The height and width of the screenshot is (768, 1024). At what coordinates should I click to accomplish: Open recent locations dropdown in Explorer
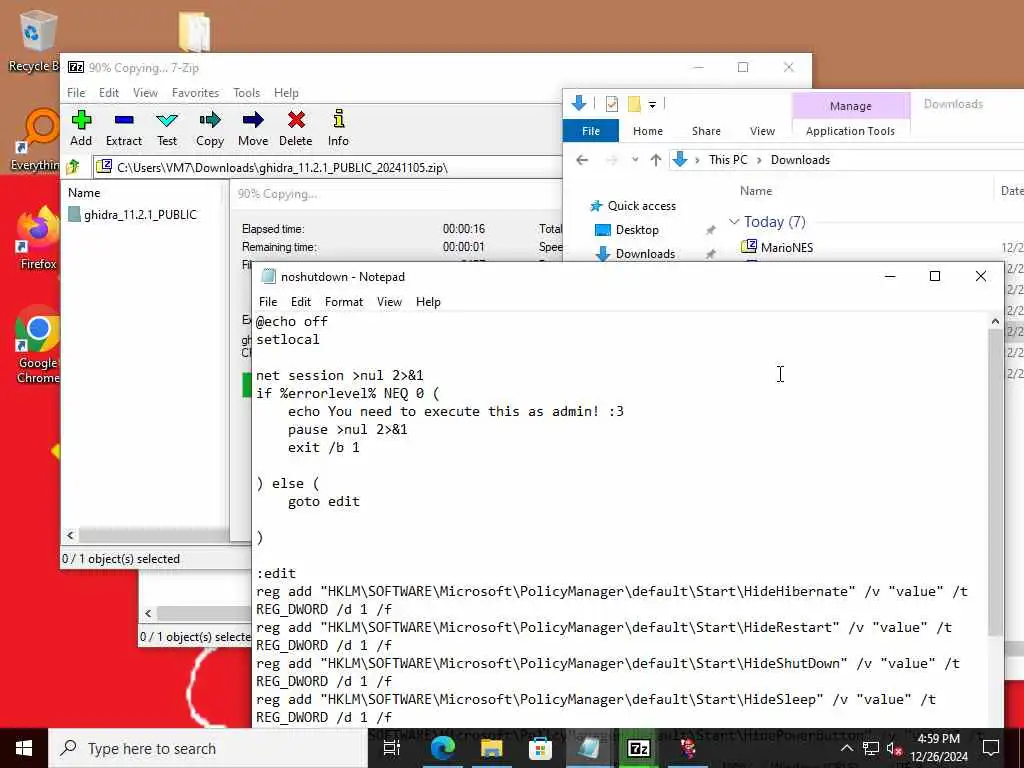(634, 160)
